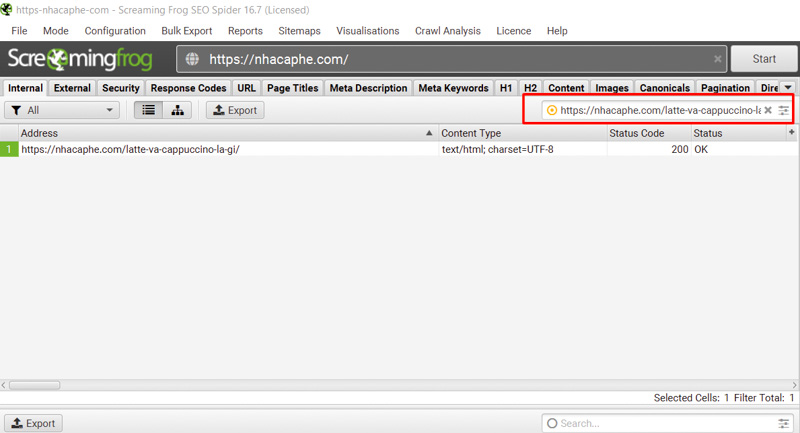This screenshot has height=433, width=800.
Task: Open search filter options in top filter box
Action: pyautogui.click(x=784, y=110)
